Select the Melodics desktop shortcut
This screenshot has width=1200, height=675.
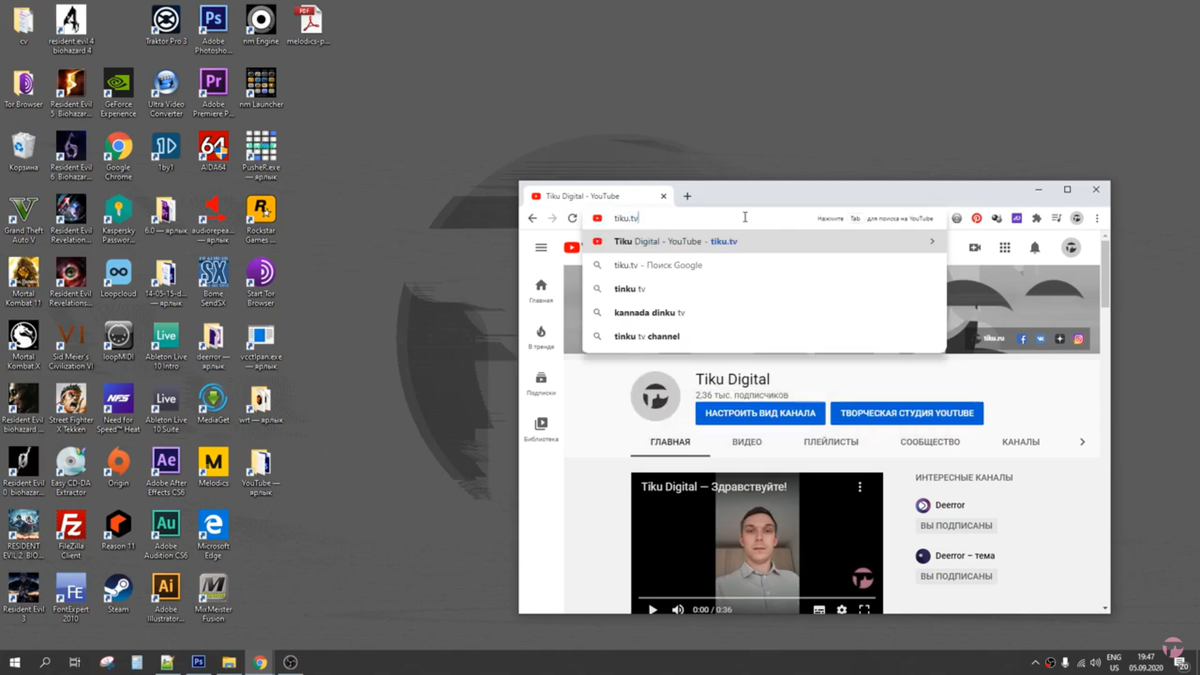click(213, 467)
